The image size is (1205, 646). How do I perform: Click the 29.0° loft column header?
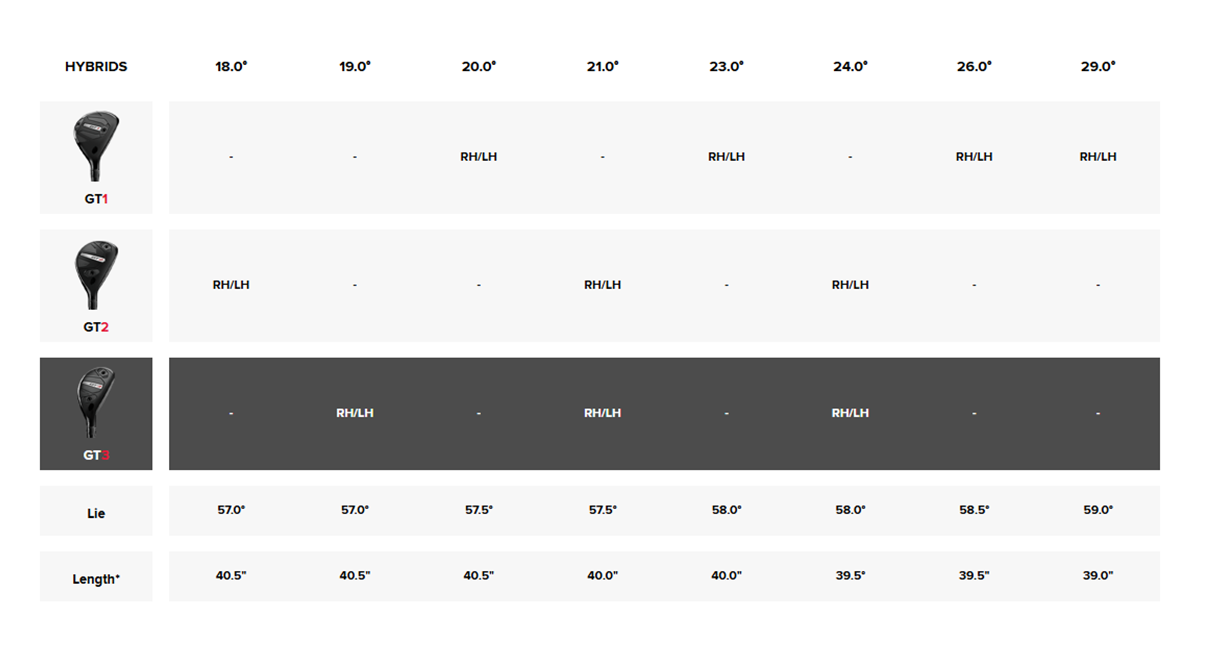pos(1098,66)
